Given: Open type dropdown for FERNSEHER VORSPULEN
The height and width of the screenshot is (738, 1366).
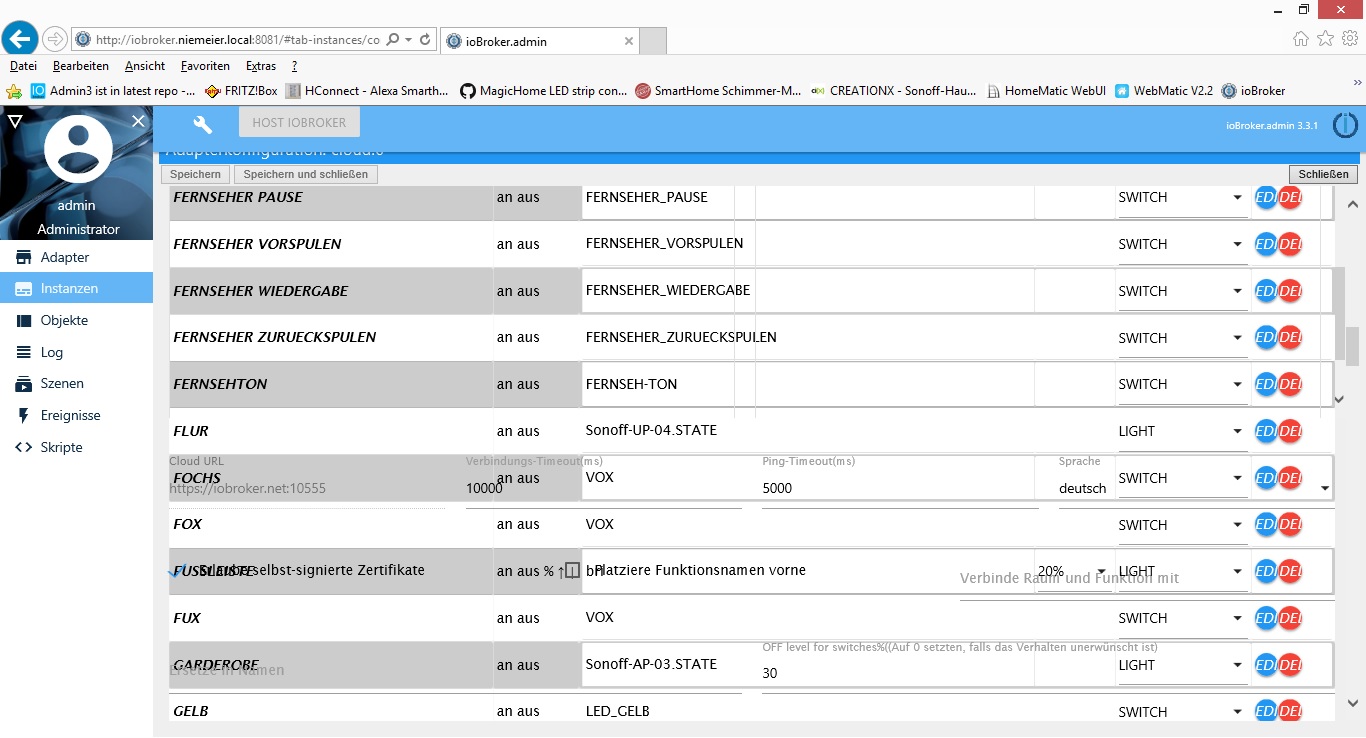Looking at the screenshot, I should pyautogui.click(x=1181, y=245).
